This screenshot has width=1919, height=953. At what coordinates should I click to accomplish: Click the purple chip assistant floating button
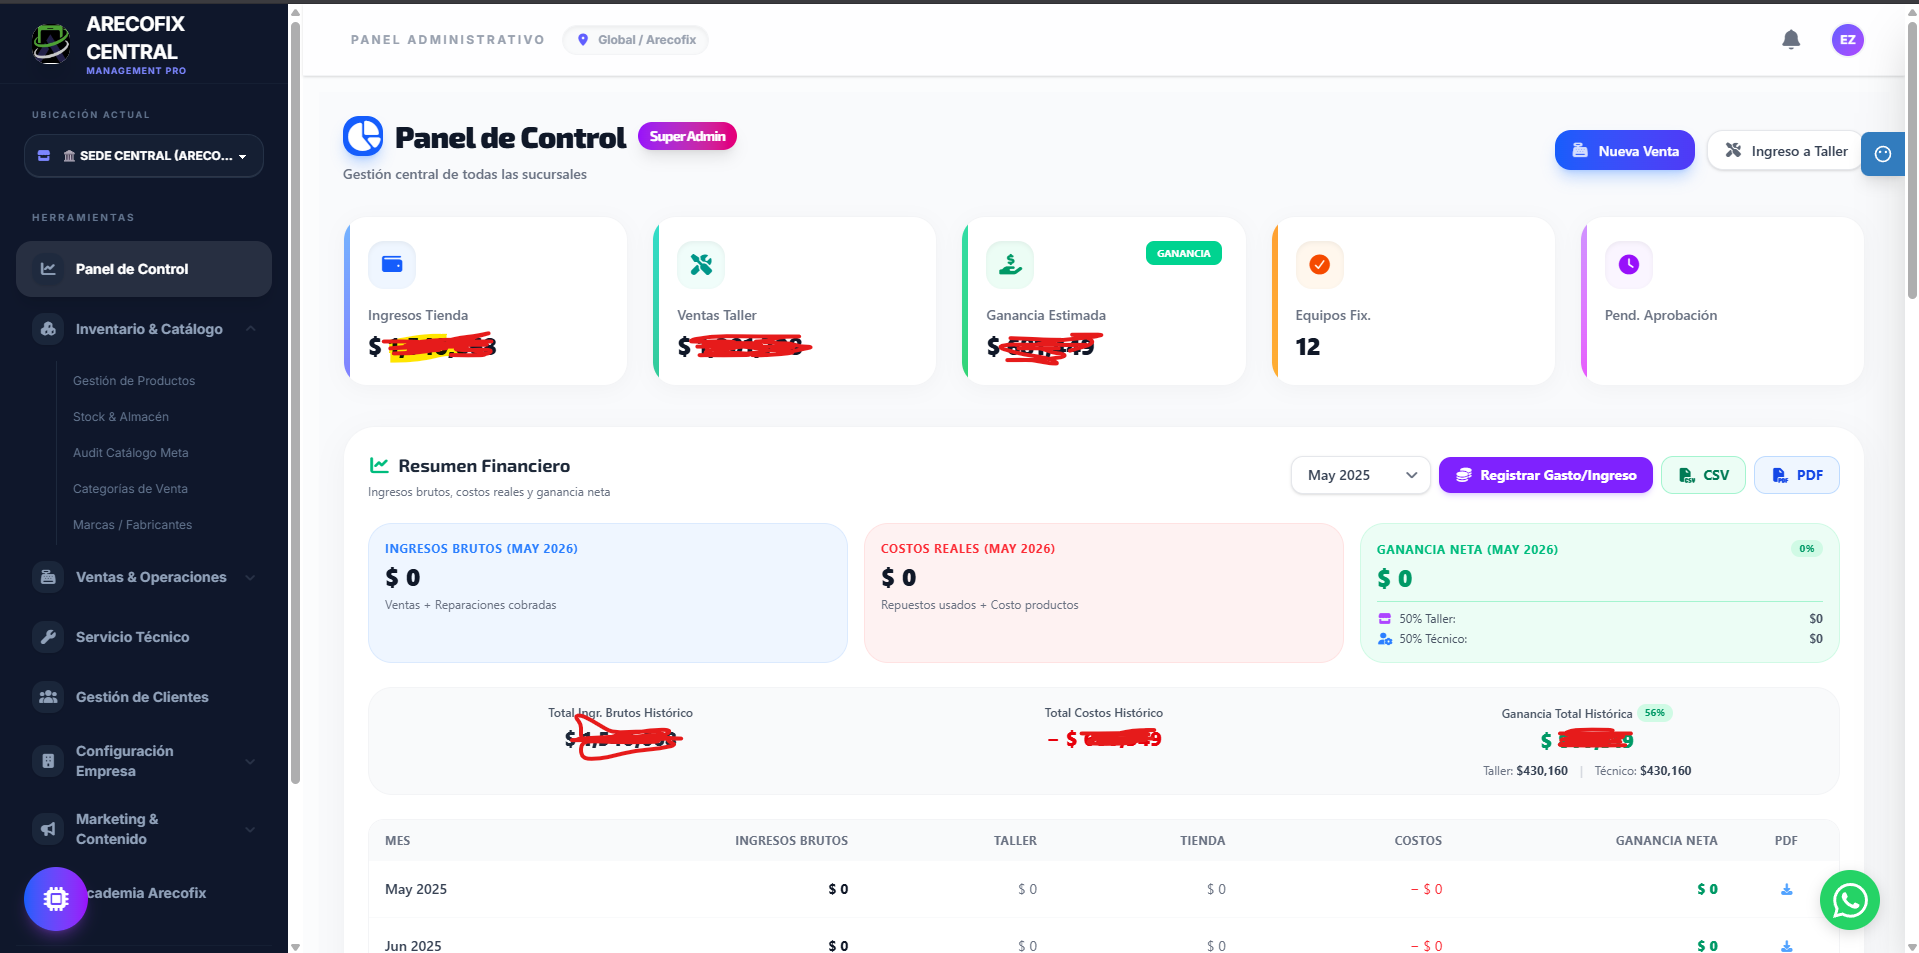click(56, 899)
